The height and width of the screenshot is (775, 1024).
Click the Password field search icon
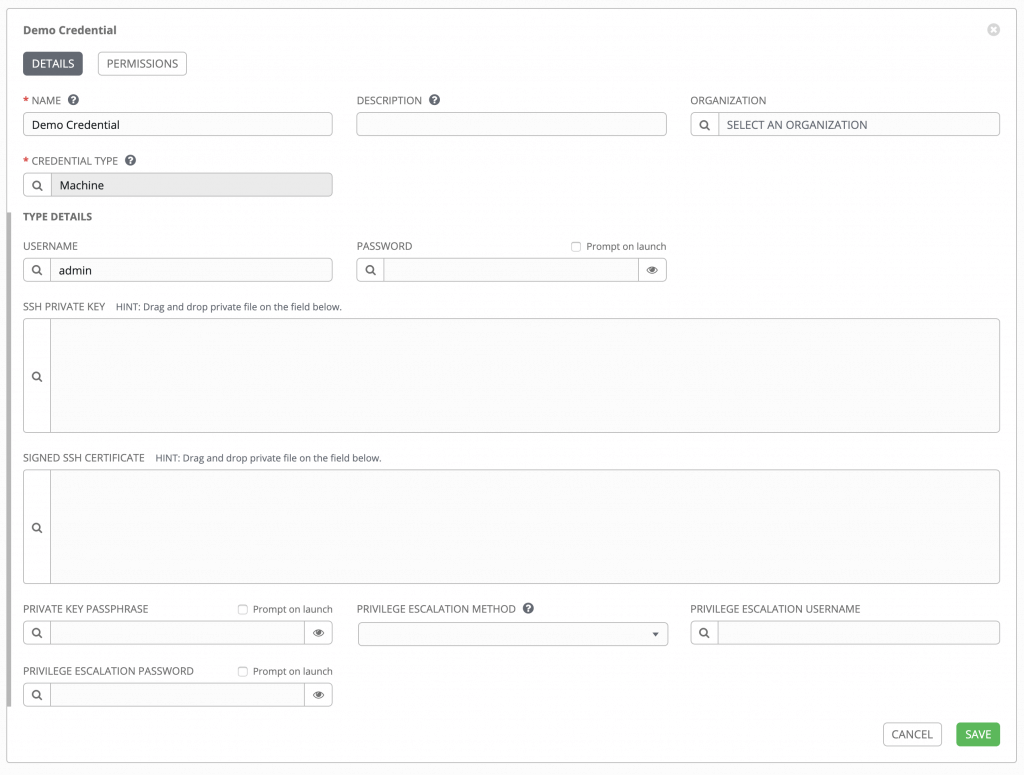coord(370,270)
